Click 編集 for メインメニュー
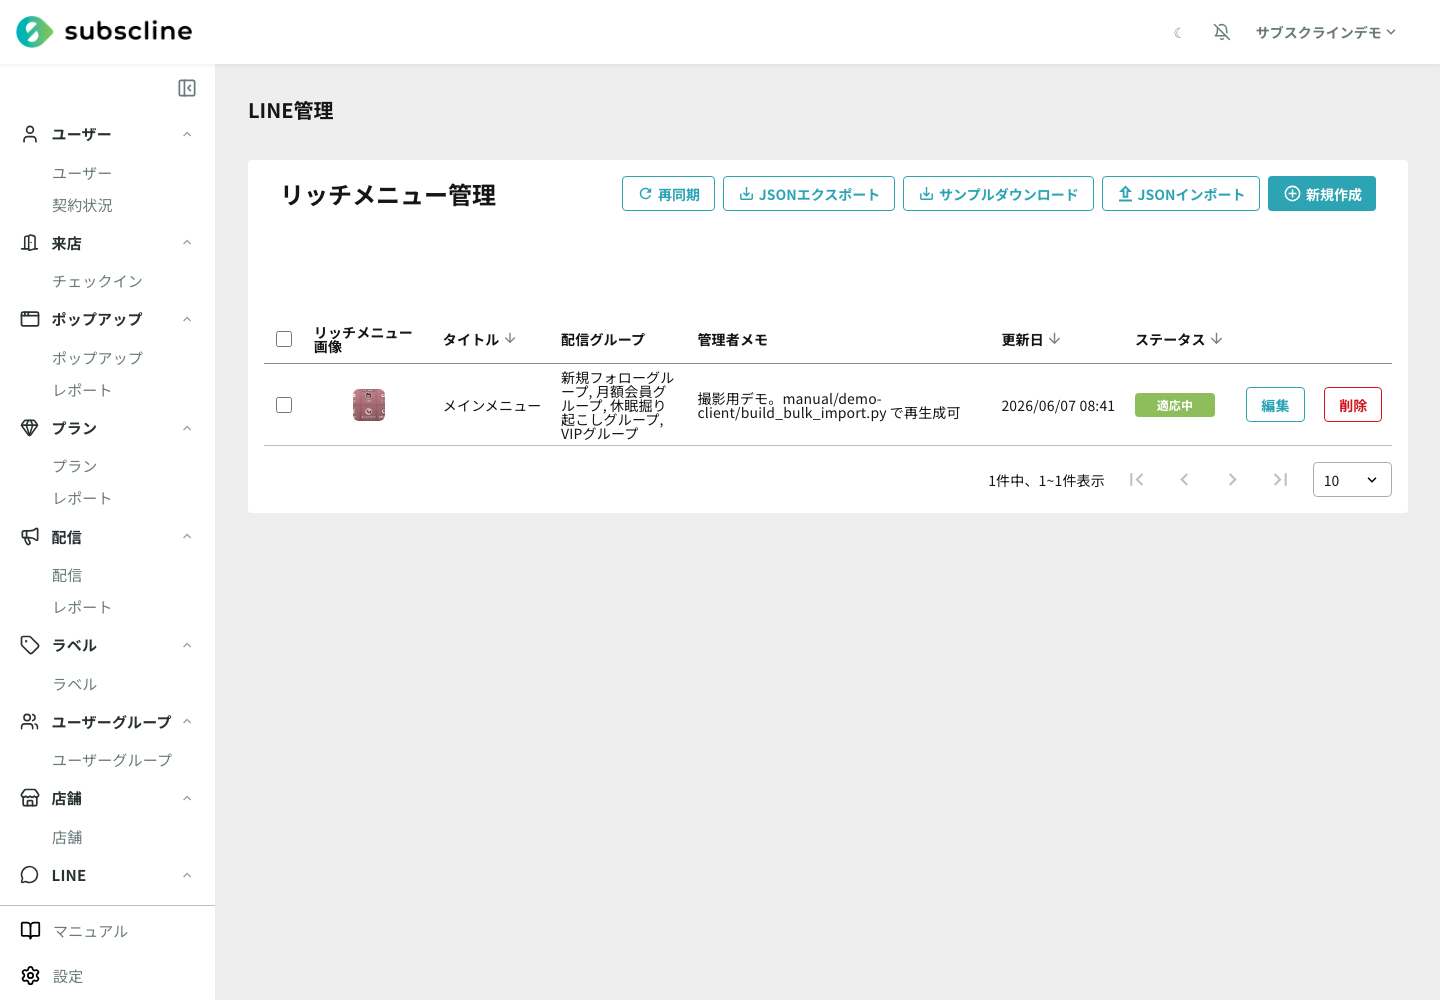 [x=1275, y=405]
